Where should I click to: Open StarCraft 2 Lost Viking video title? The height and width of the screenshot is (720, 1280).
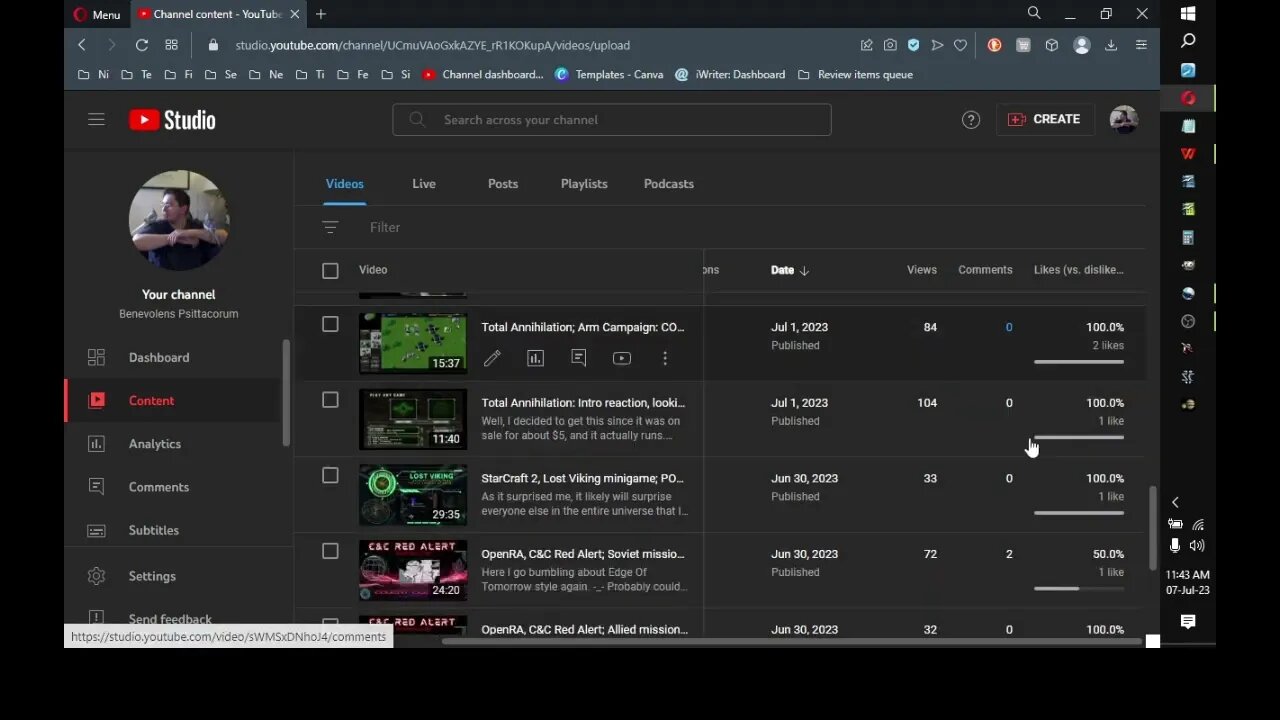(583, 478)
